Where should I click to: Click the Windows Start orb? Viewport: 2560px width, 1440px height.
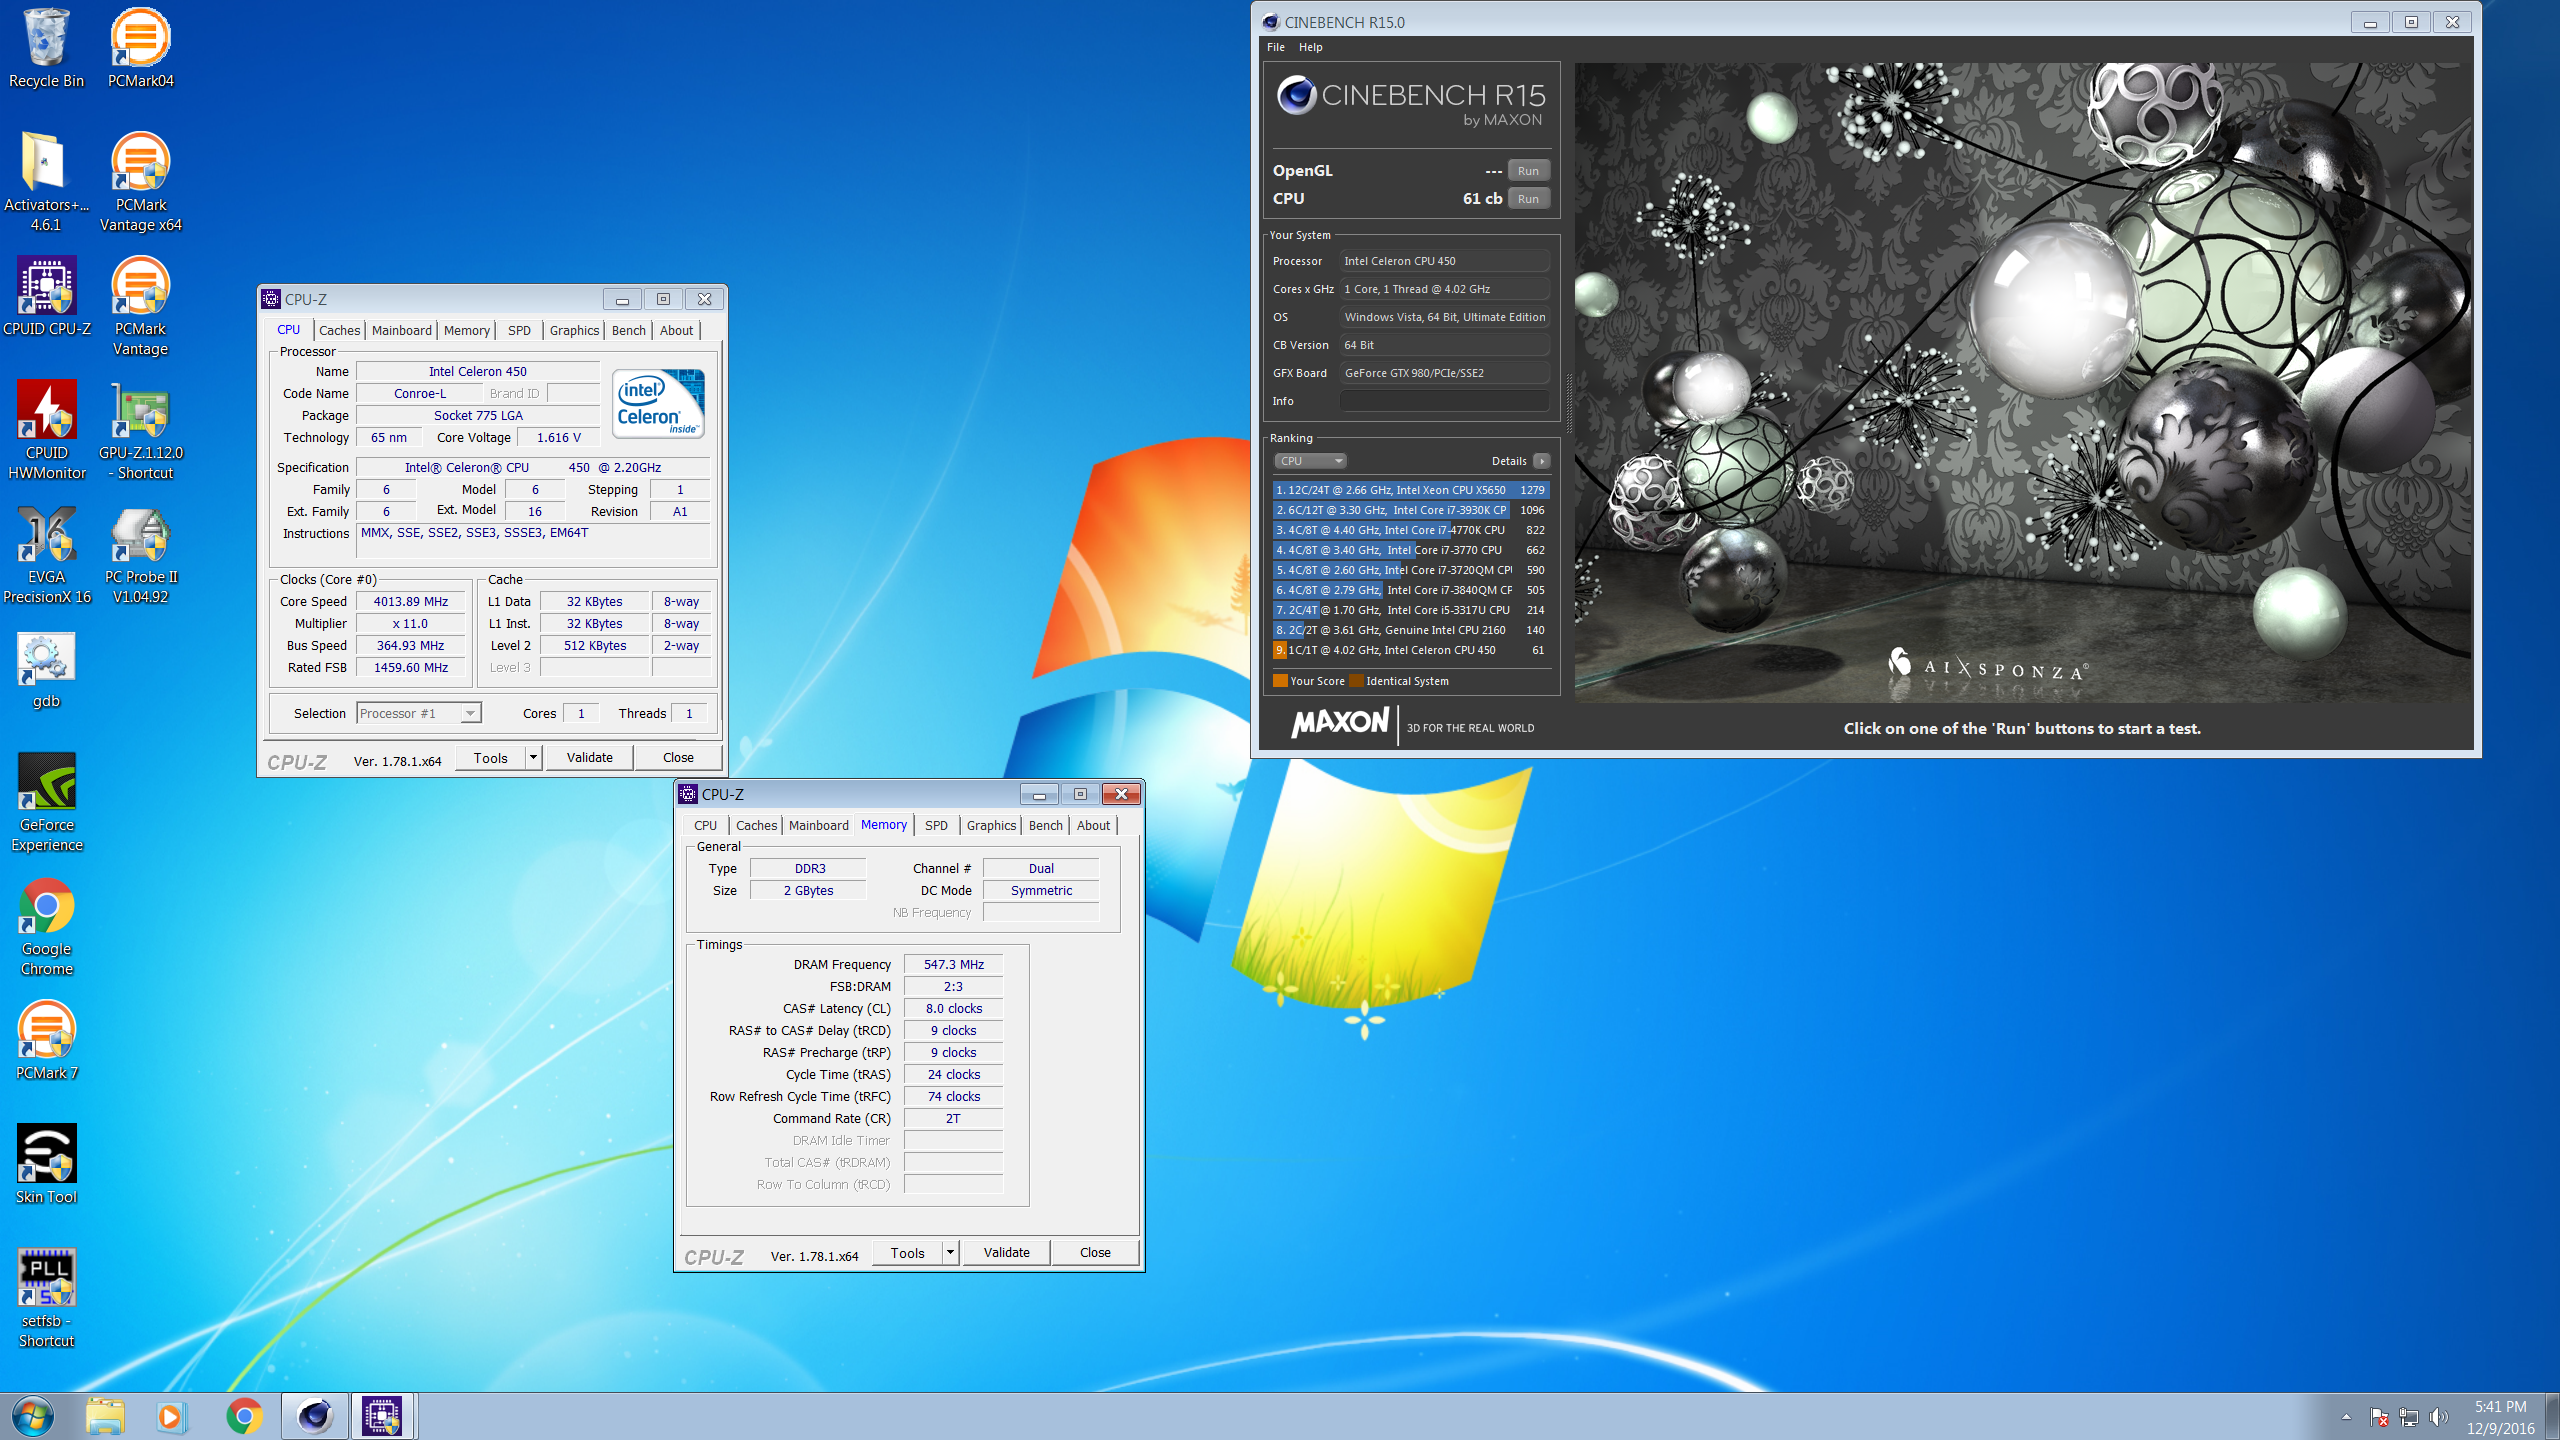coord(32,1416)
